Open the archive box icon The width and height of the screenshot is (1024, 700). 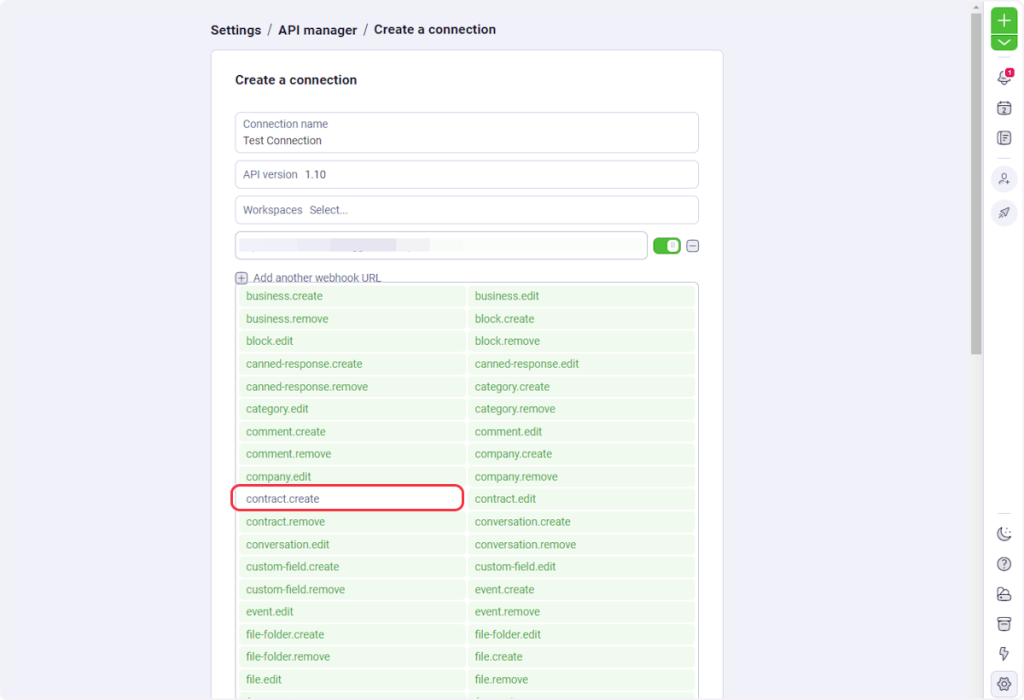pos(1004,624)
